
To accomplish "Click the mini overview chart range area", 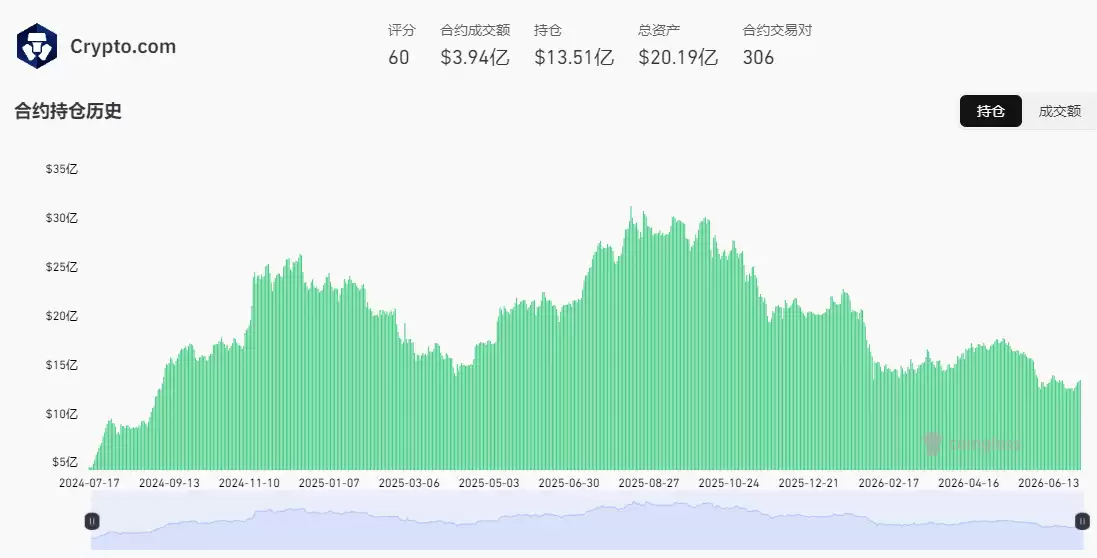I will pos(587,521).
